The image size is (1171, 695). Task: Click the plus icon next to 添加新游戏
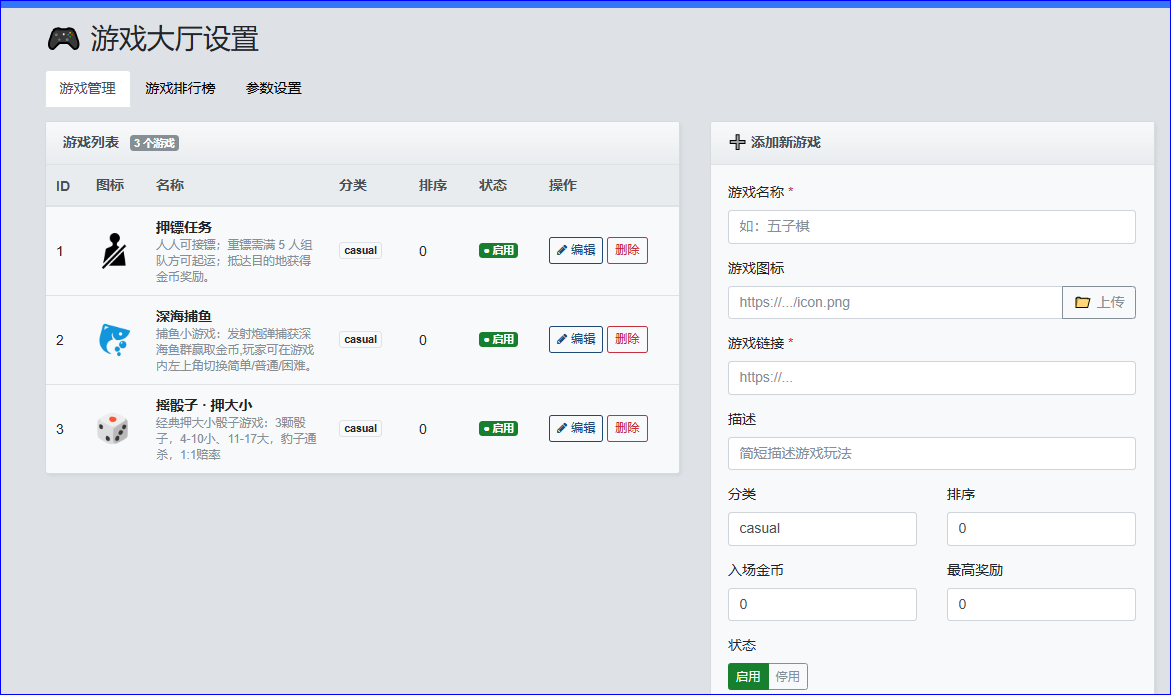tap(737, 142)
